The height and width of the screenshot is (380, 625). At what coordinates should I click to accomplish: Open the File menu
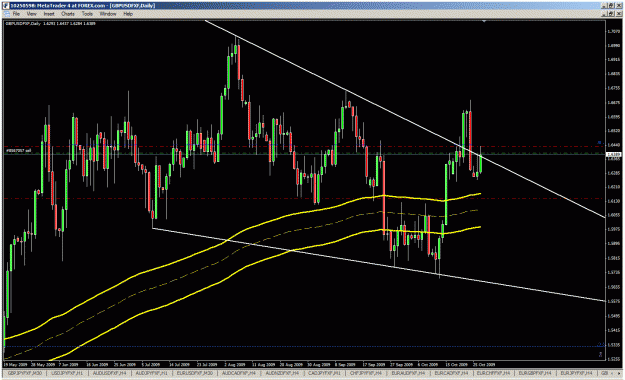(16, 14)
